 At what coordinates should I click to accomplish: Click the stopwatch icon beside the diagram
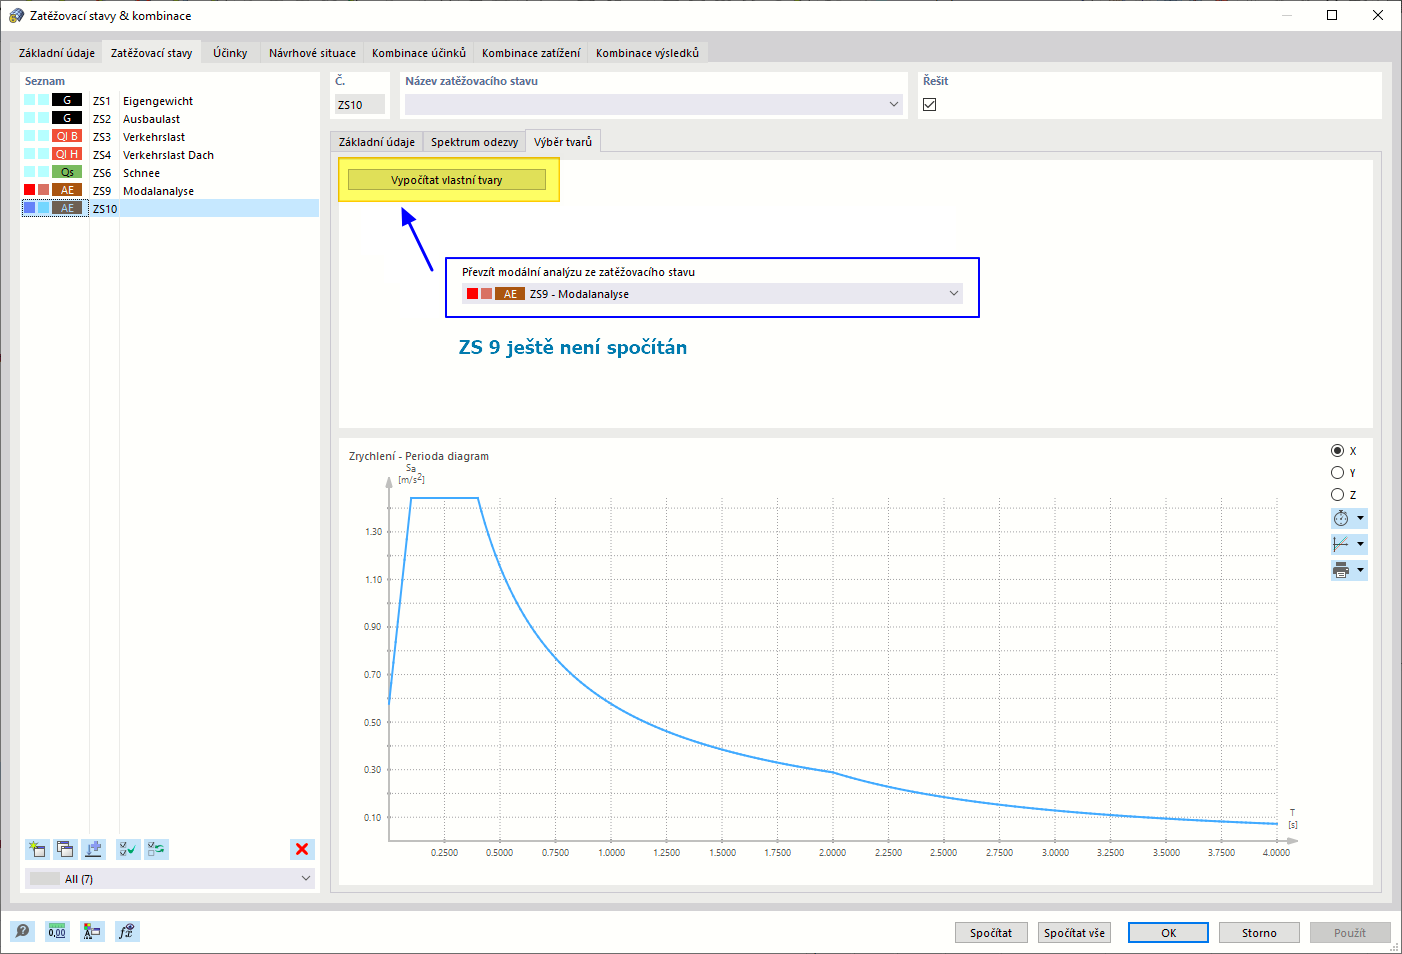click(1341, 518)
